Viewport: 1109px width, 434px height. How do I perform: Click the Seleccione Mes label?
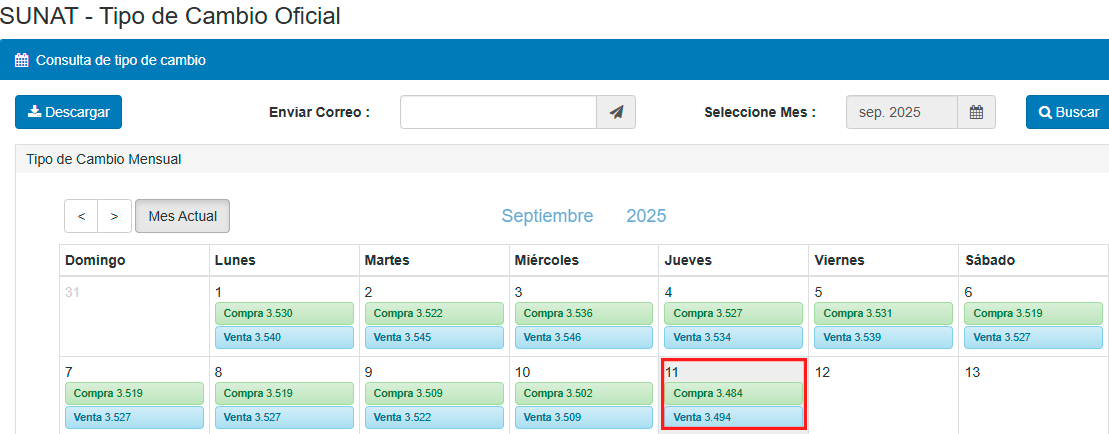(x=760, y=112)
